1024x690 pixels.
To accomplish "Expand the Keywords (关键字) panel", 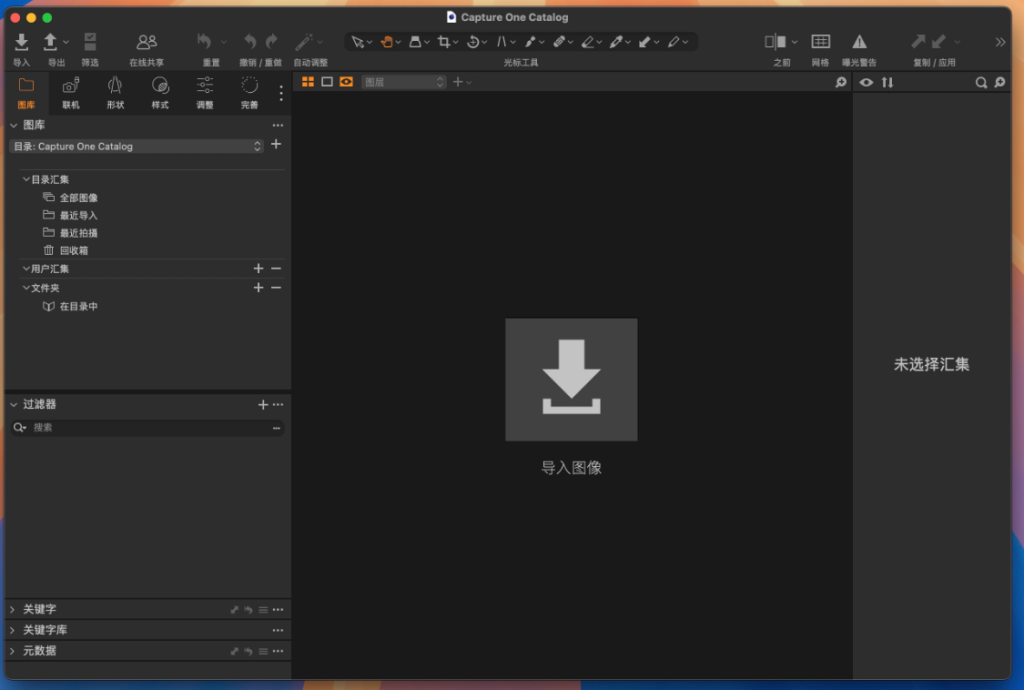I will click(13, 609).
